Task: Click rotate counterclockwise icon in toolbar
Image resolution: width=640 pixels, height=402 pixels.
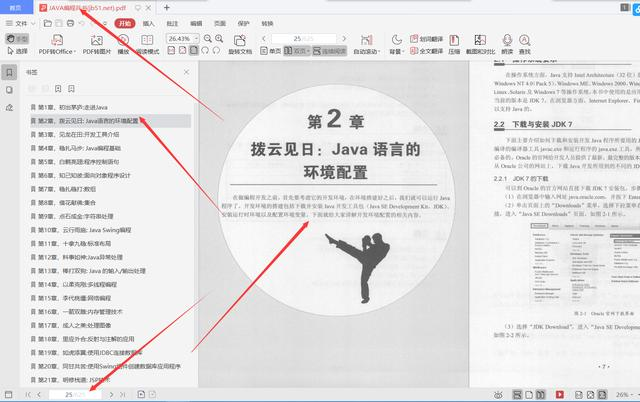Action: [205, 51]
